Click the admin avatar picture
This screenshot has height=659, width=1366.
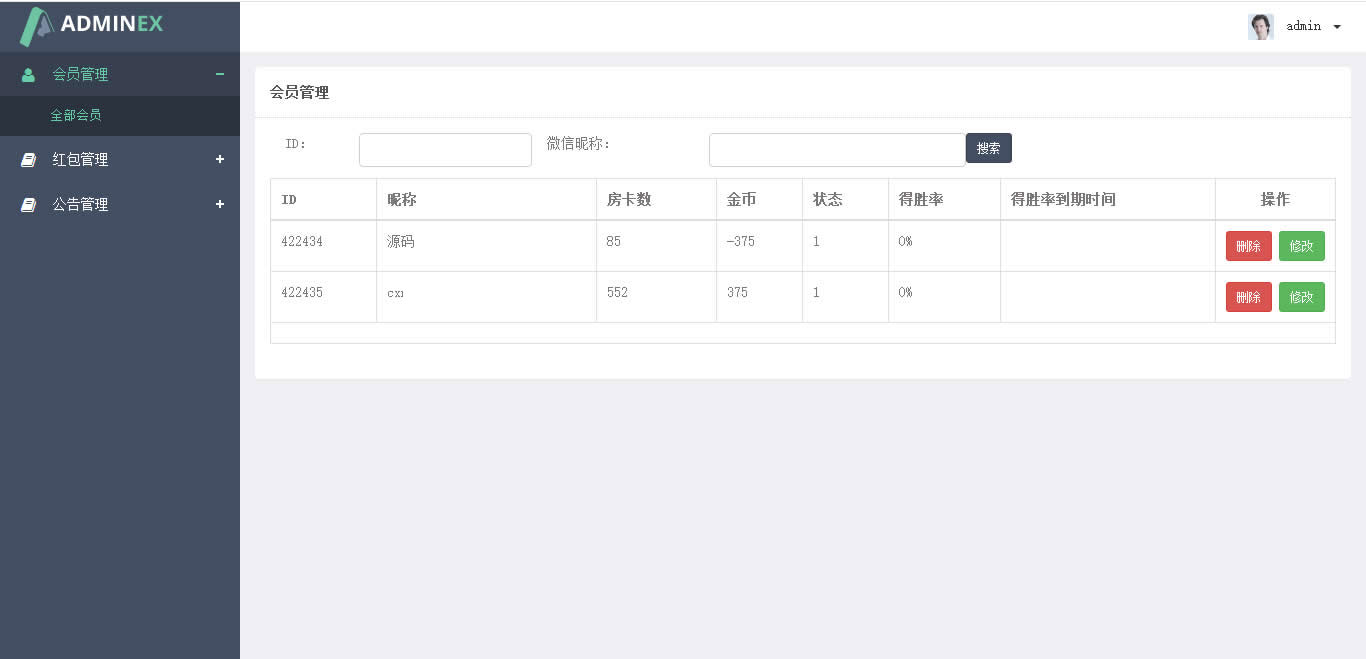(x=1260, y=26)
